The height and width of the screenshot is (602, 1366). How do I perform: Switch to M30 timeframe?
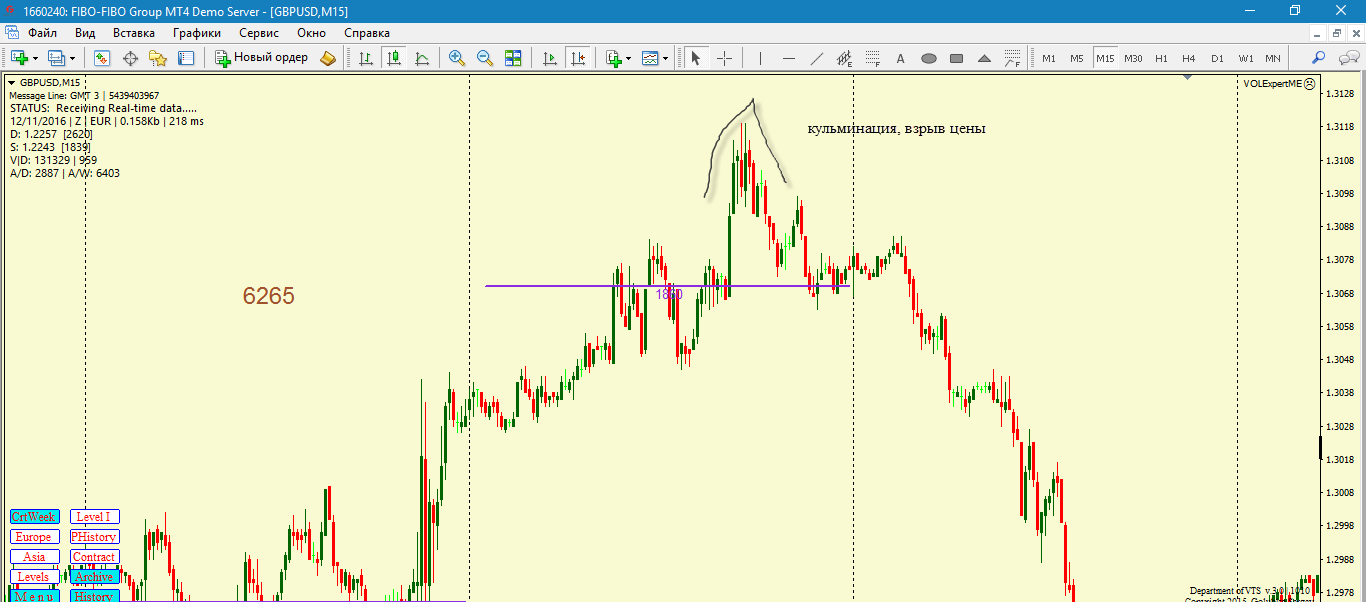[1133, 58]
